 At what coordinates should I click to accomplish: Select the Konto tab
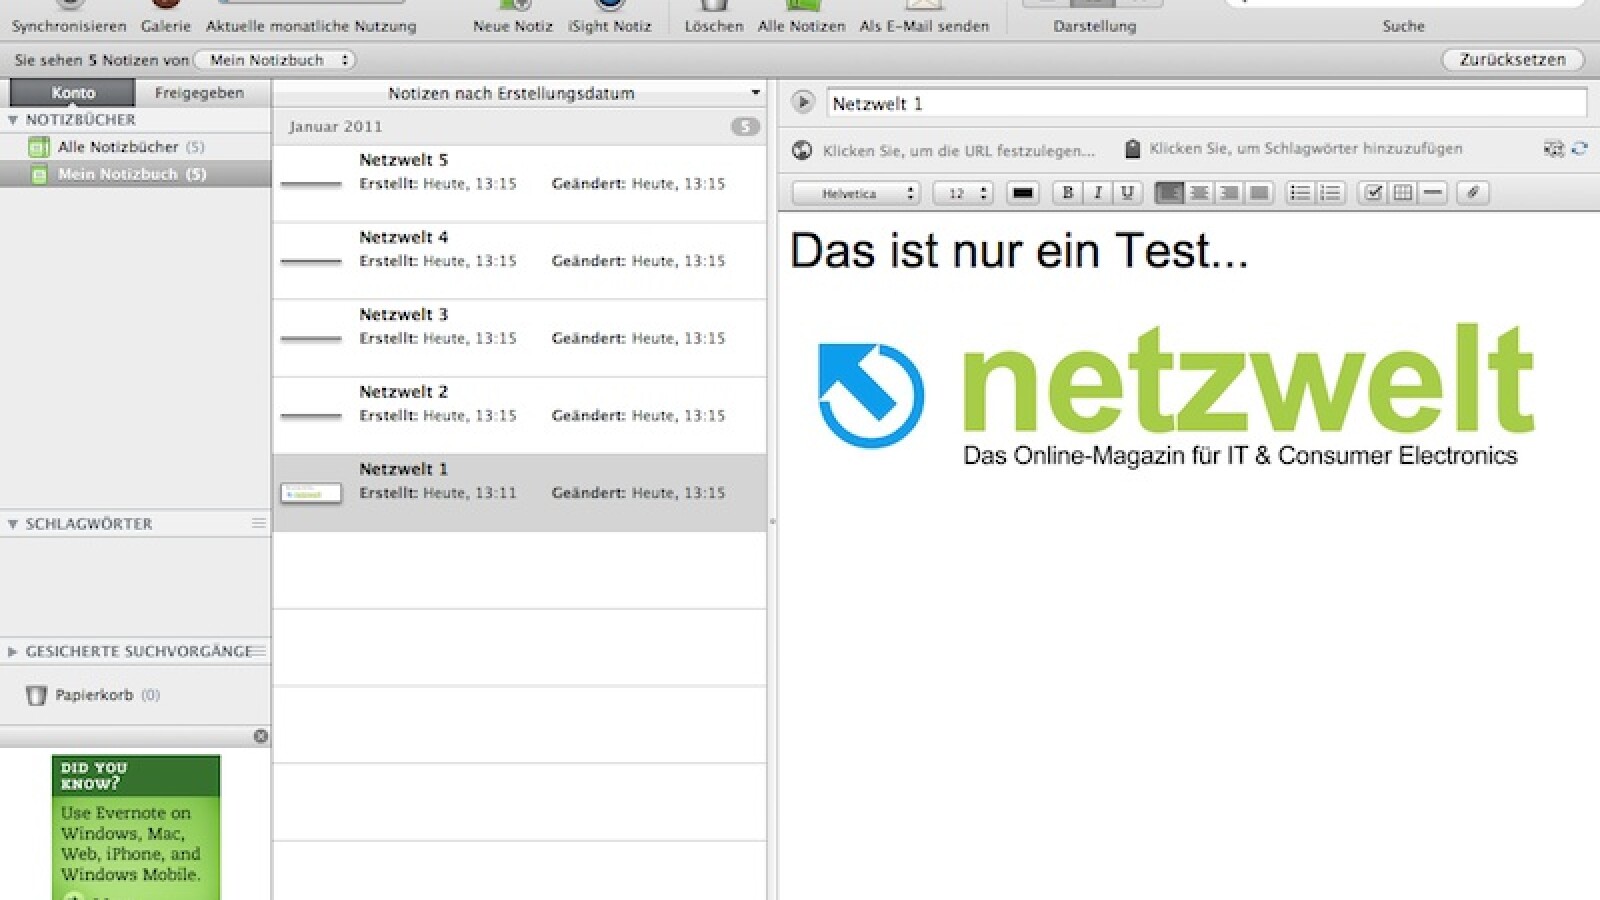(73, 93)
